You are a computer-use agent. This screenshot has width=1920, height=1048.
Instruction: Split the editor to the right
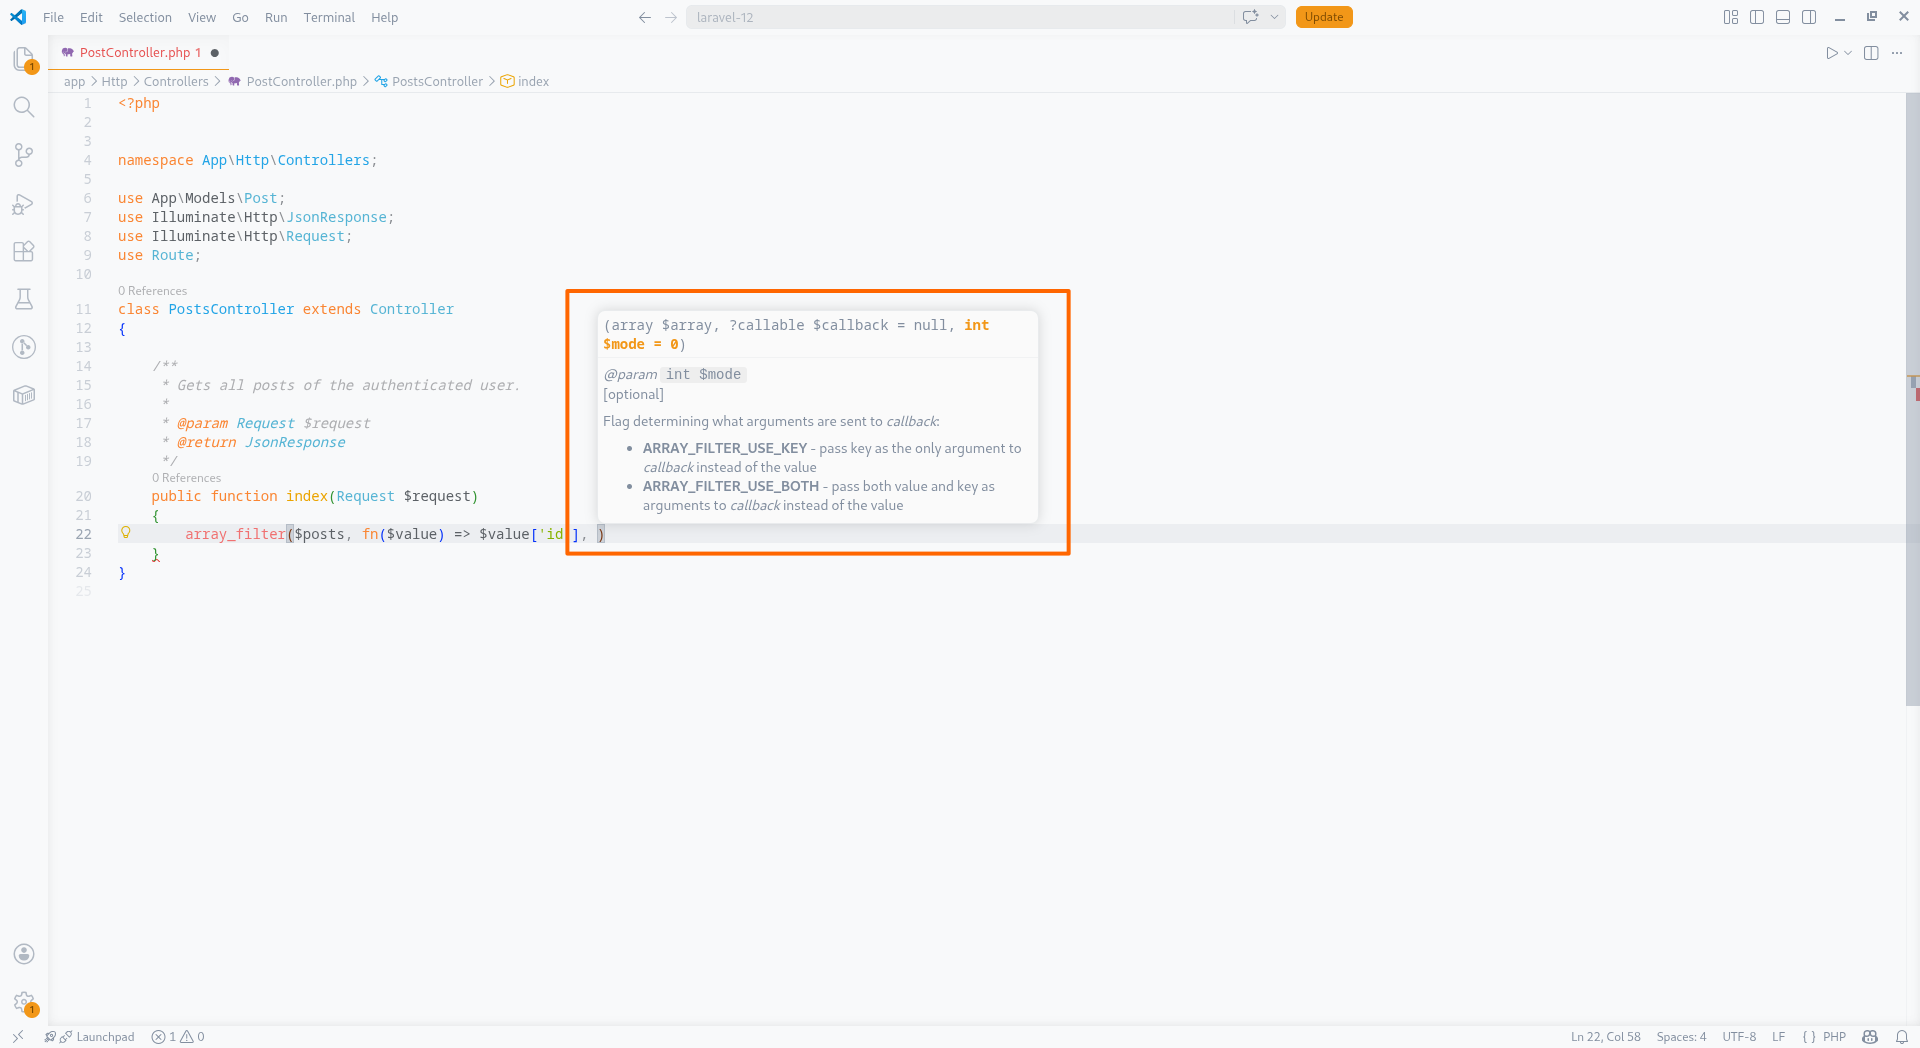(1871, 53)
